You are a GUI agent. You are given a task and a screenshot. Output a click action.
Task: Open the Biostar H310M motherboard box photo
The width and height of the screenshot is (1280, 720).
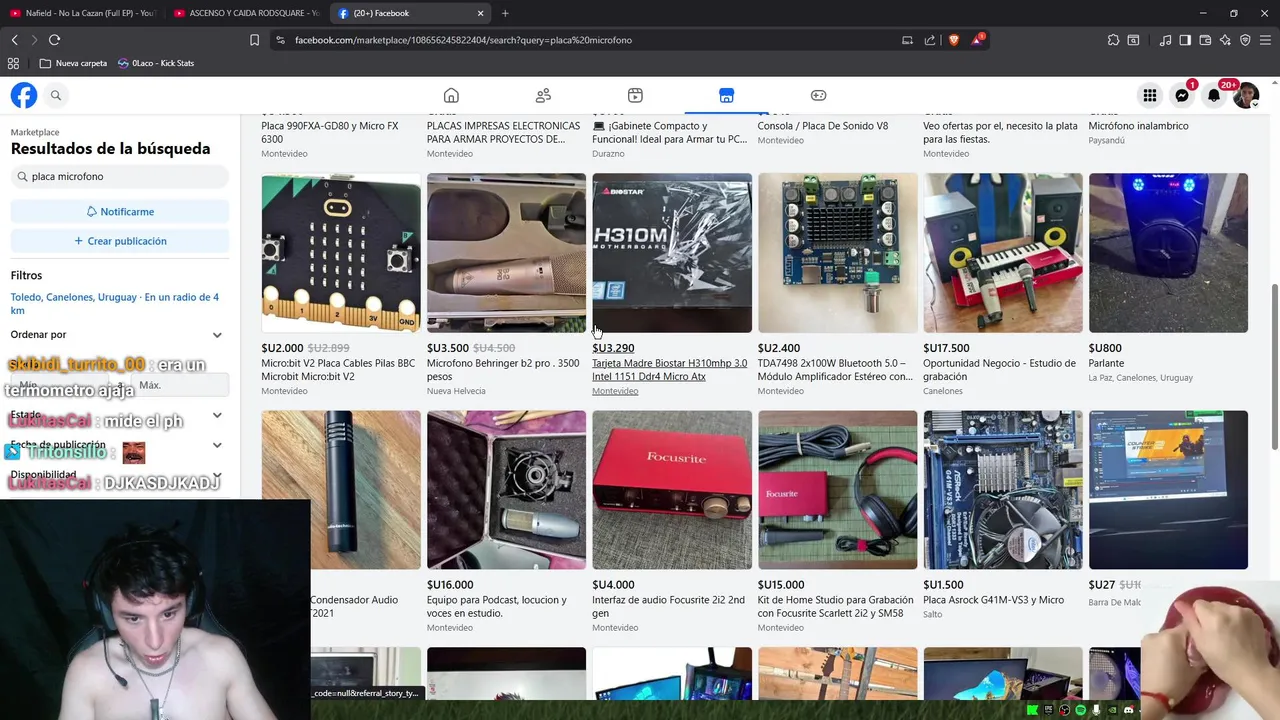point(672,253)
